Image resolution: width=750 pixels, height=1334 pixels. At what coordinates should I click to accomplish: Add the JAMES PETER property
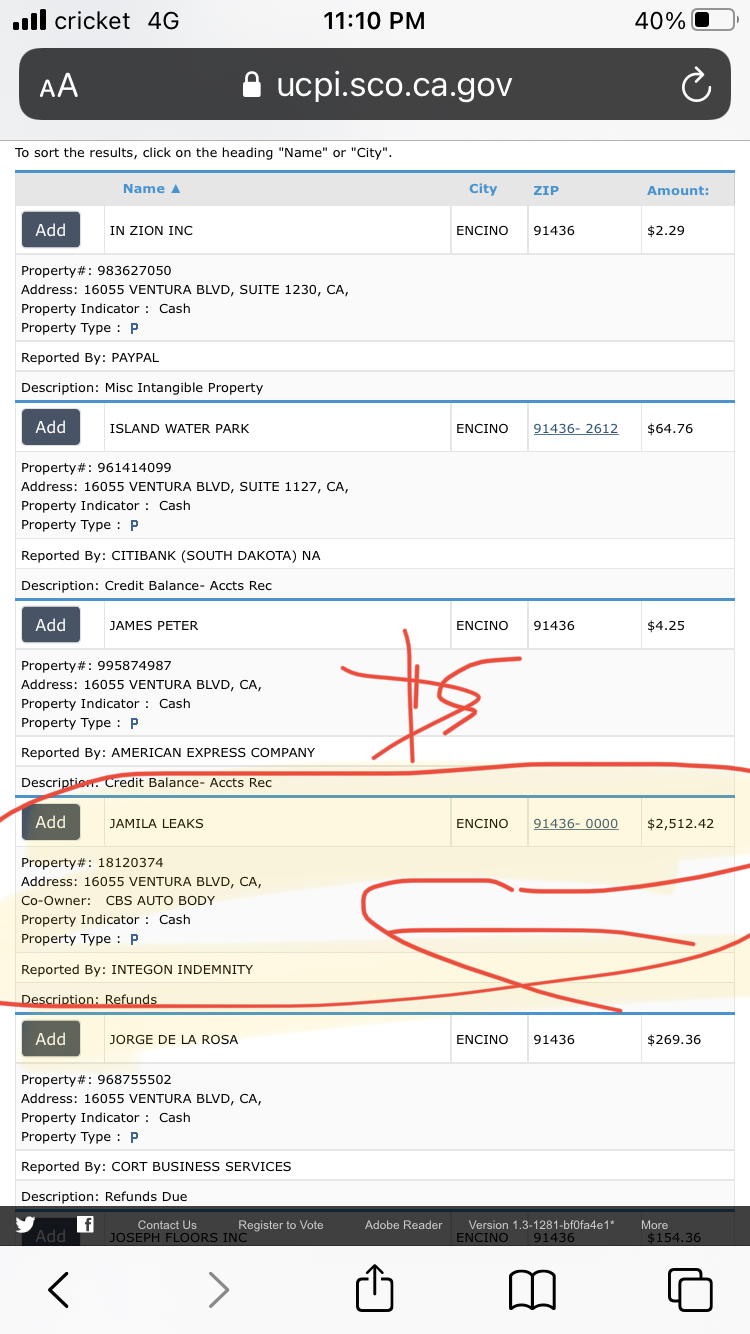pyautogui.click(x=51, y=625)
